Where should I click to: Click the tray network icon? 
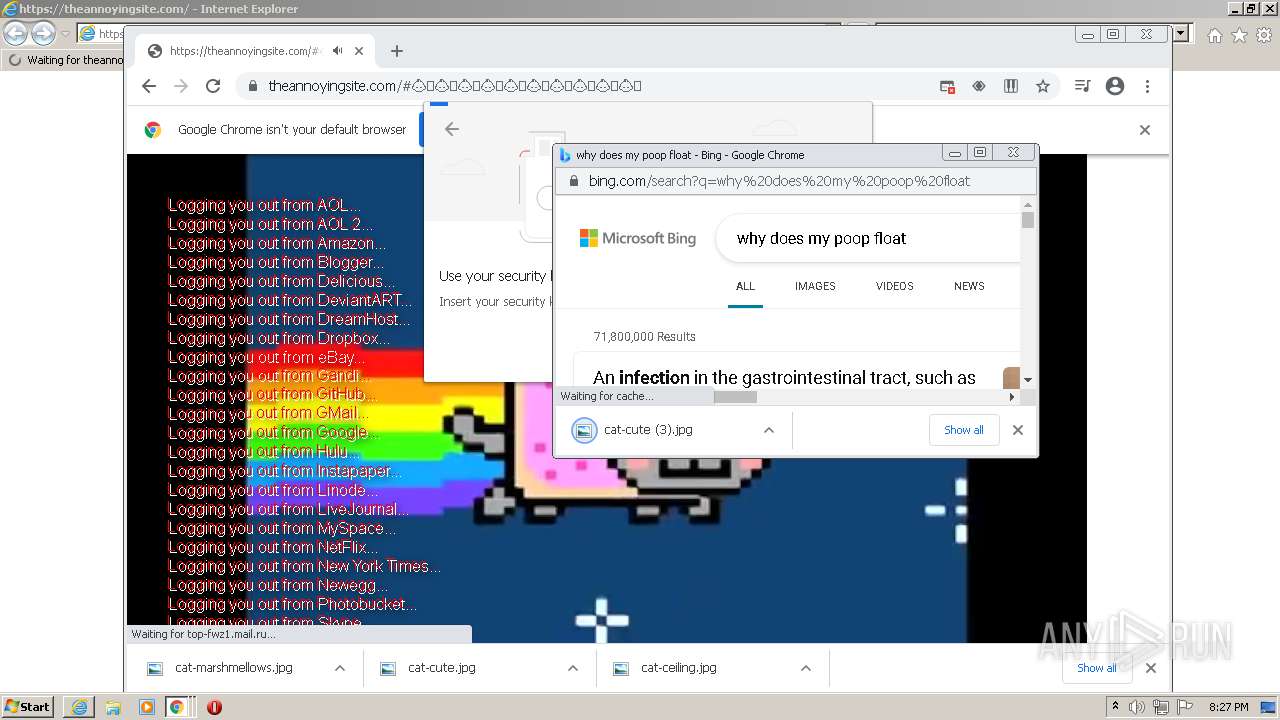(x=1161, y=707)
